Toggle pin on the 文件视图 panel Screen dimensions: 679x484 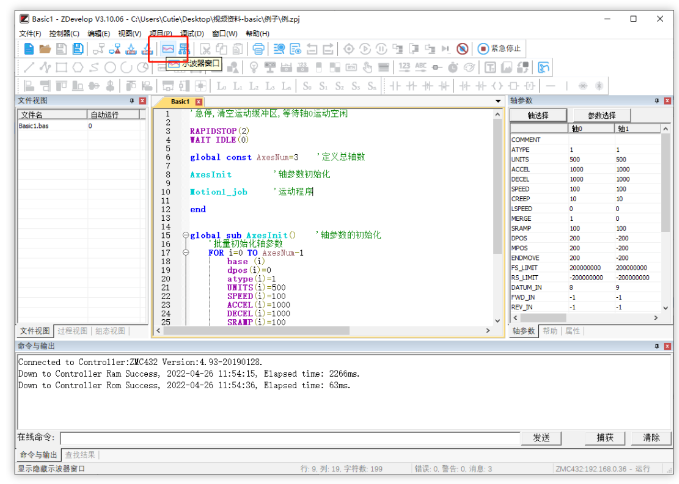coord(132,100)
